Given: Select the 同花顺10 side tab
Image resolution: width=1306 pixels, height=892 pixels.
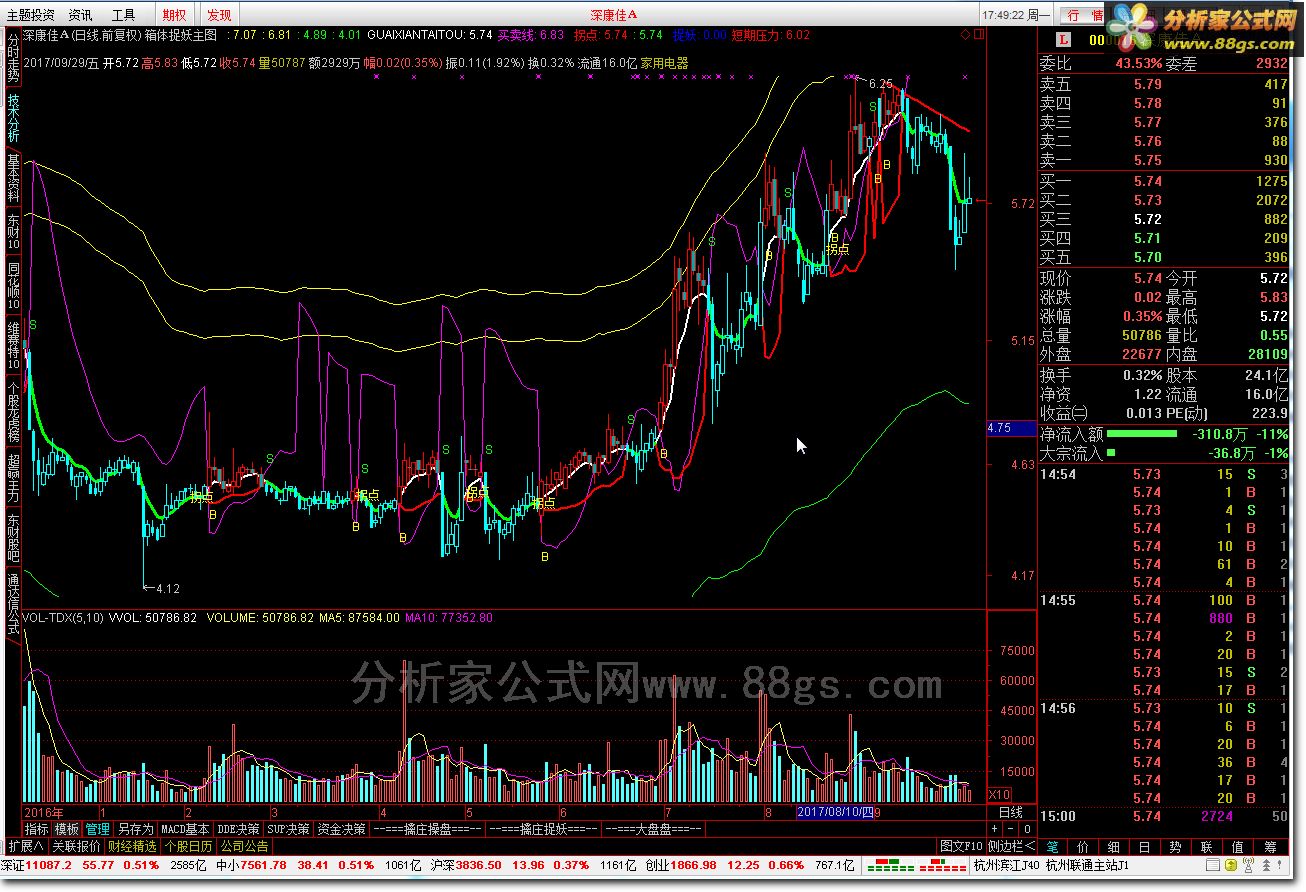Looking at the screenshot, I should point(13,285).
